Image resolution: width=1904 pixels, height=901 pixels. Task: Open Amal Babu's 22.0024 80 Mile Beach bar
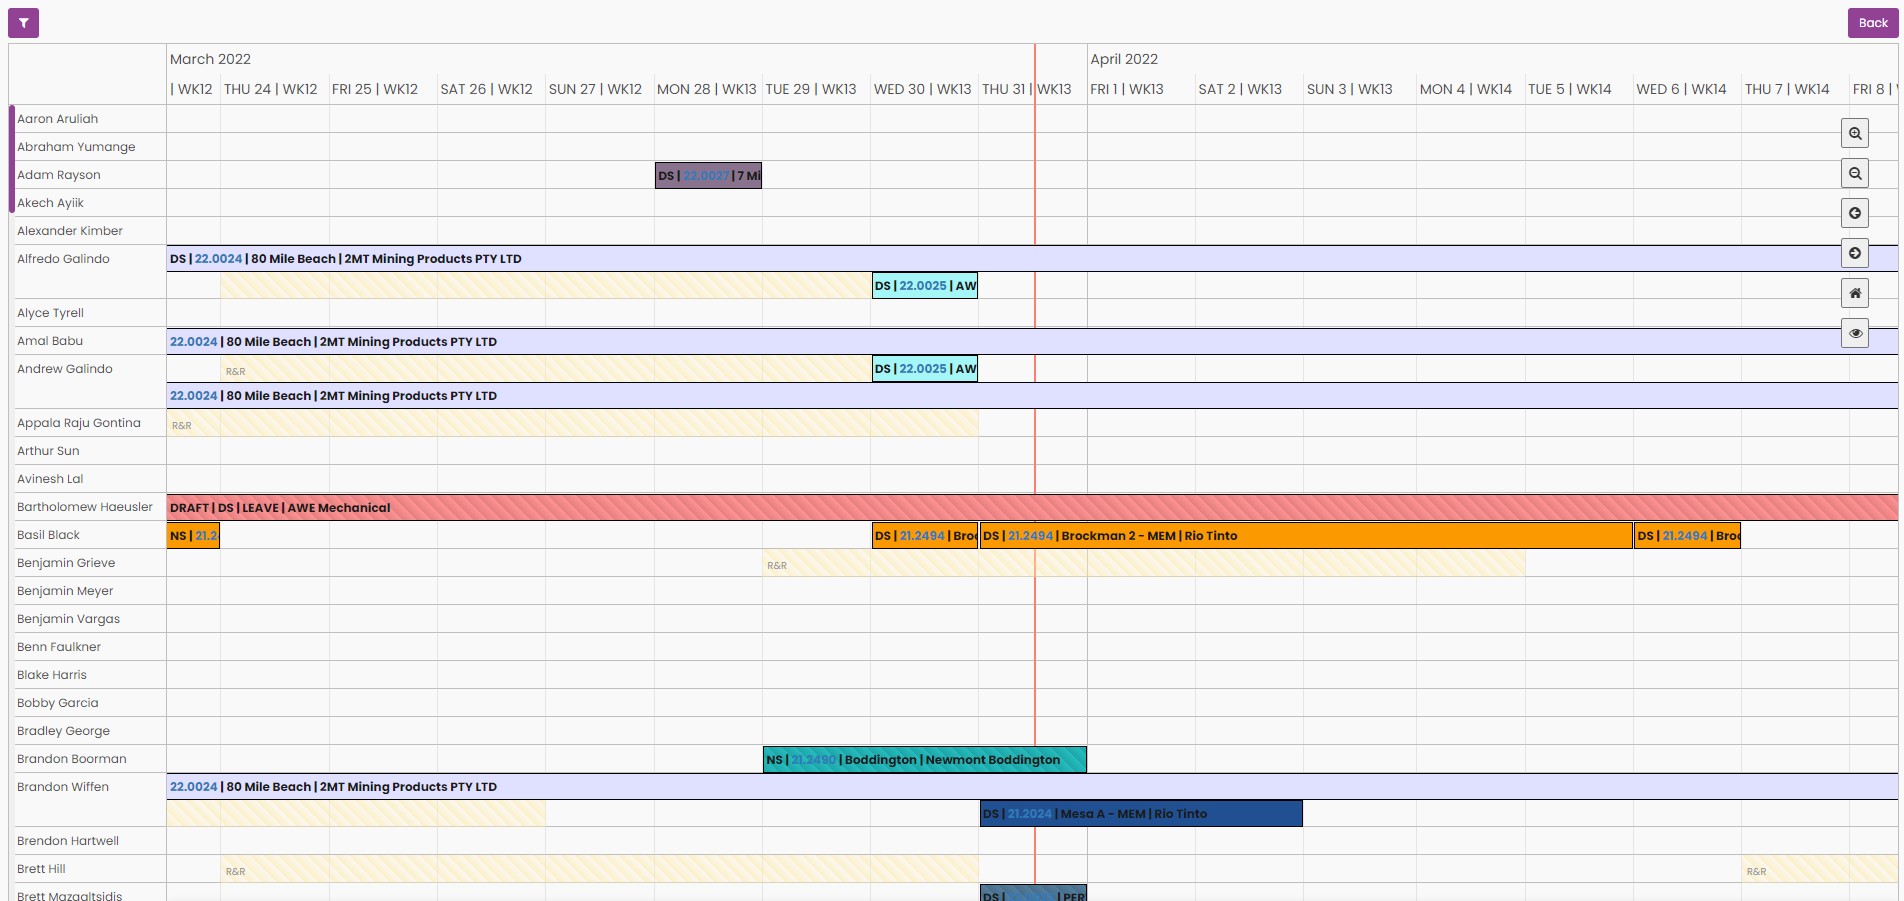(1032, 342)
